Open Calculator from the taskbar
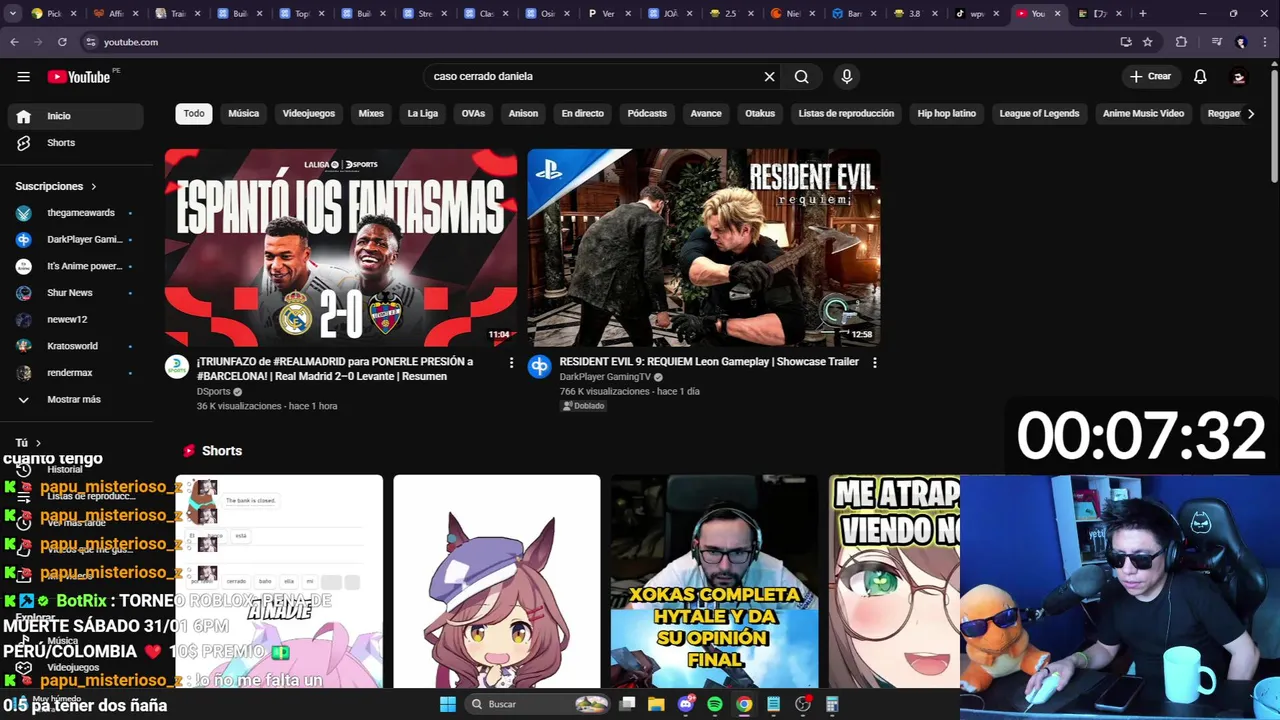This screenshot has width=1280, height=720. tap(832, 704)
